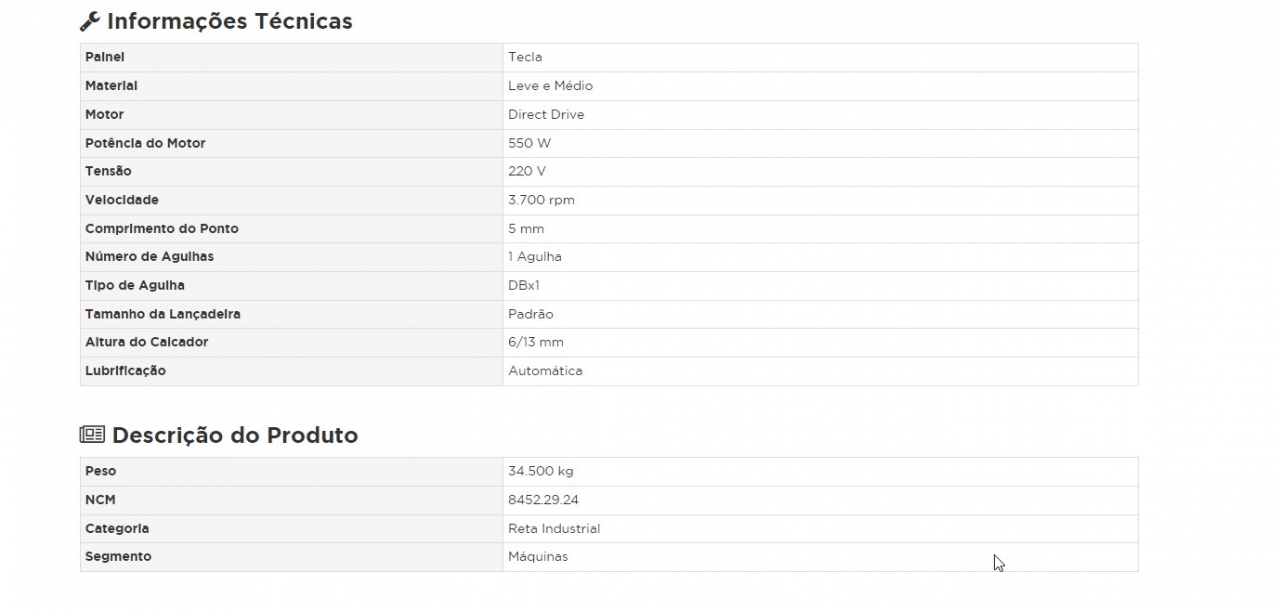This screenshot has width=1280, height=611.
Task: Click the 220 V tensão value
Action: click(527, 171)
